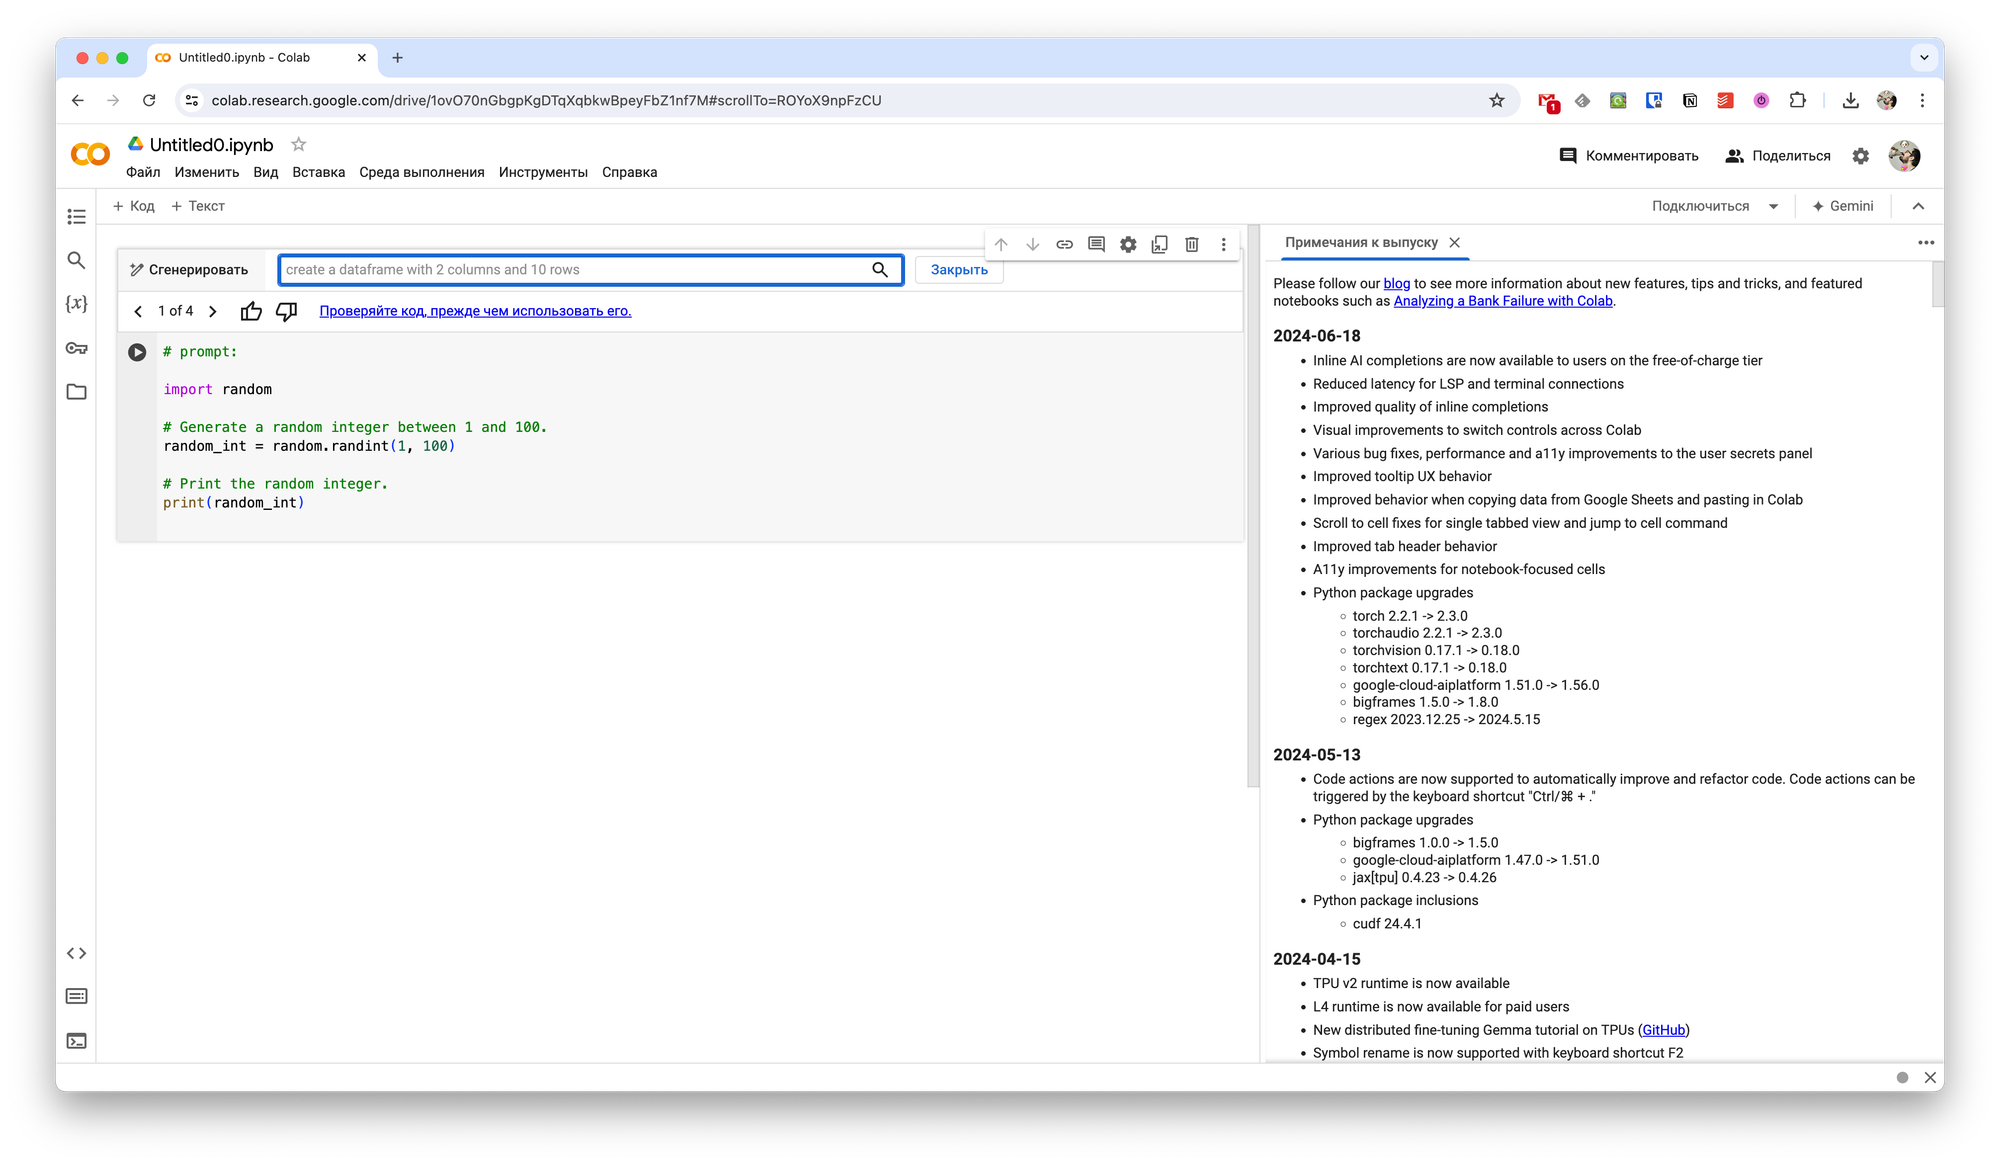The height and width of the screenshot is (1165, 2000).
Task: Copy link to cell icon
Action: click(1064, 244)
